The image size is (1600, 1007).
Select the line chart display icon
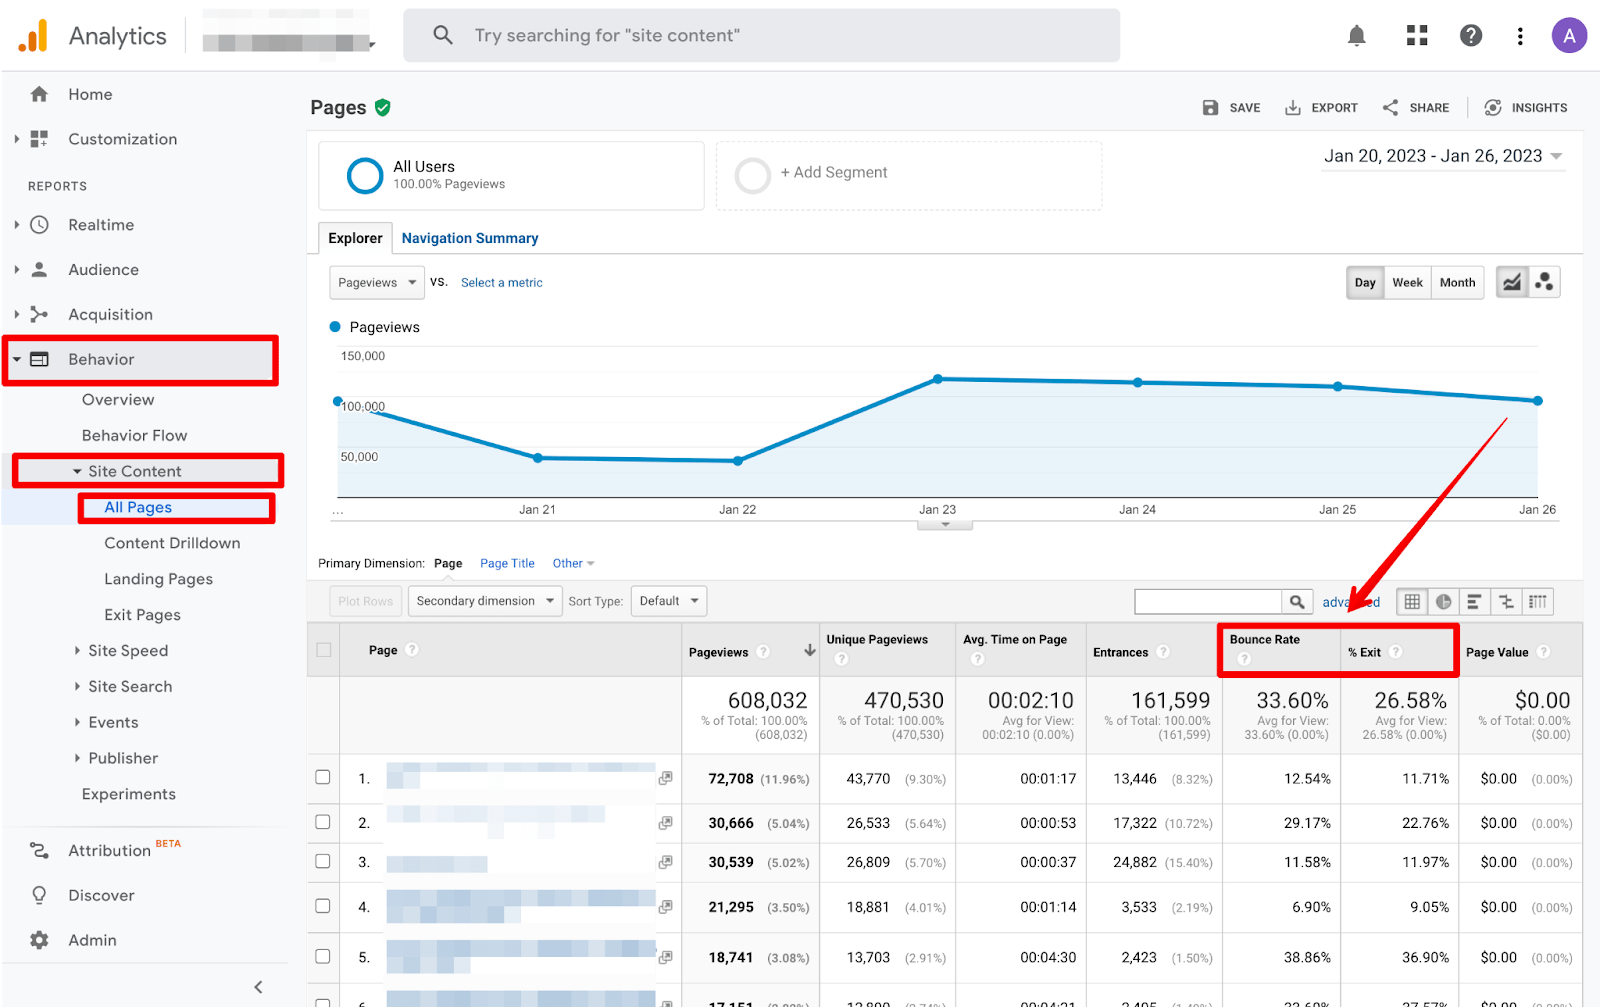(x=1510, y=282)
